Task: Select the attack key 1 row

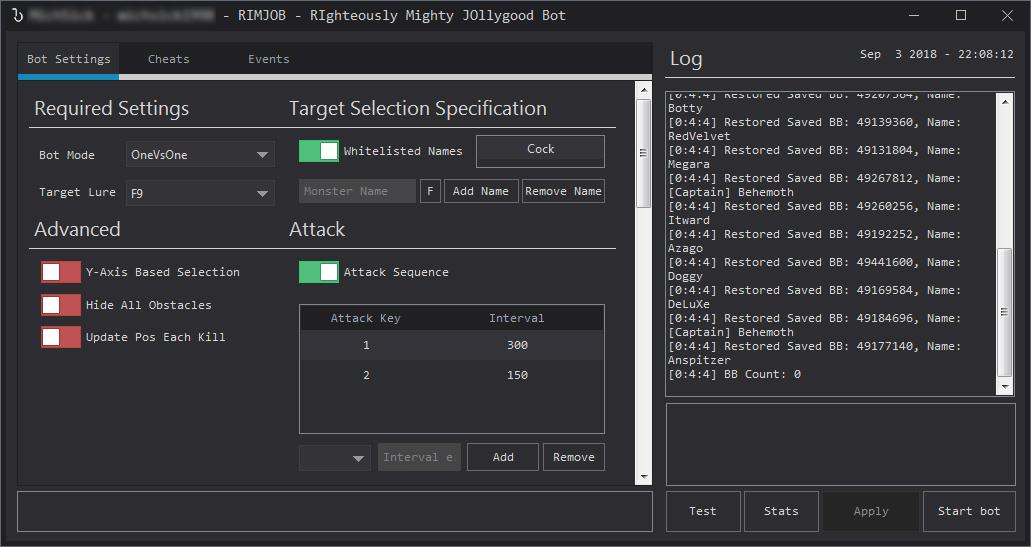Action: (x=451, y=345)
